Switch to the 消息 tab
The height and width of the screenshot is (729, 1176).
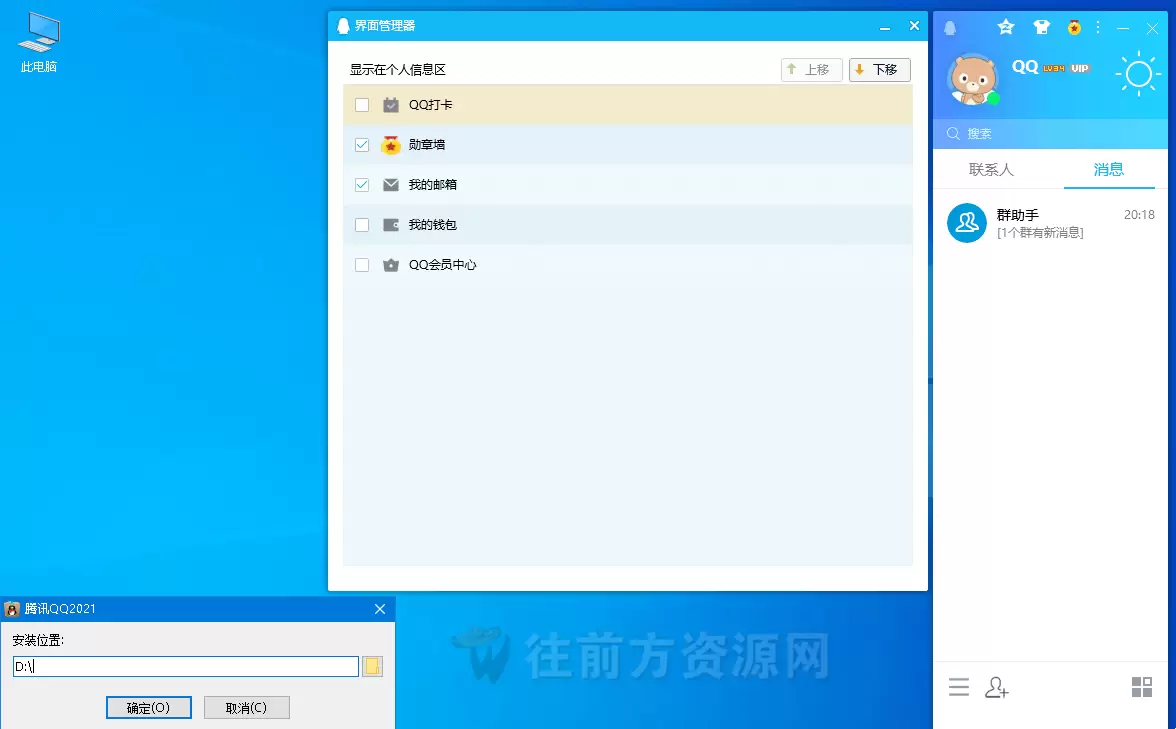tap(1108, 170)
